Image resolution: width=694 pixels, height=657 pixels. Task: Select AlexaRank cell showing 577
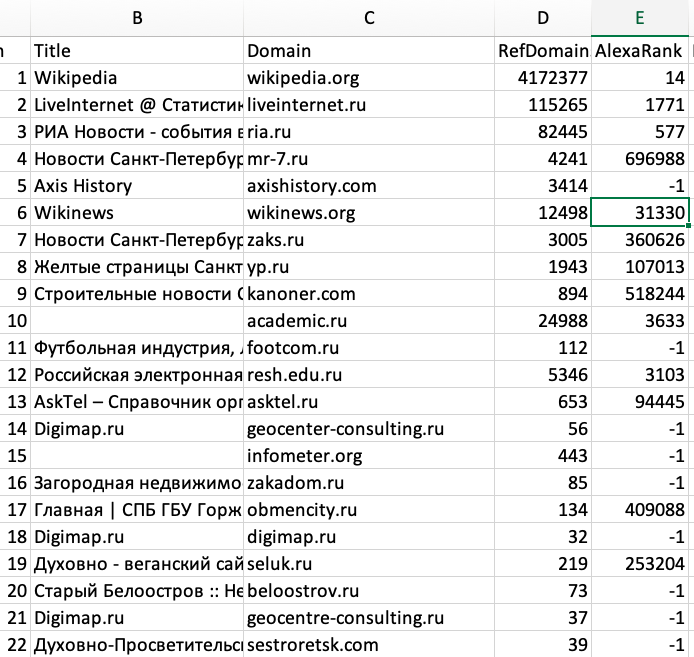click(x=640, y=131)
